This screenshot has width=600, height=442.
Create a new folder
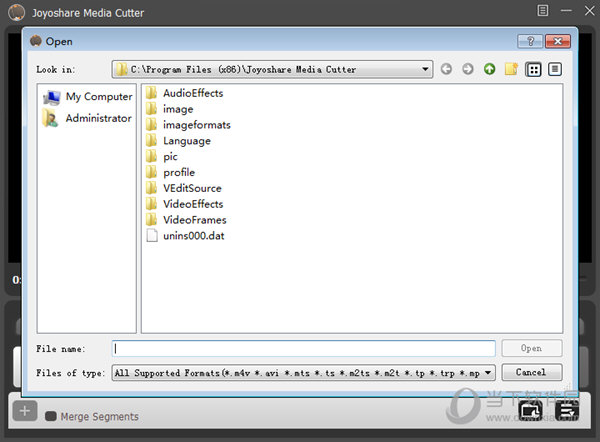pos(511,69)
